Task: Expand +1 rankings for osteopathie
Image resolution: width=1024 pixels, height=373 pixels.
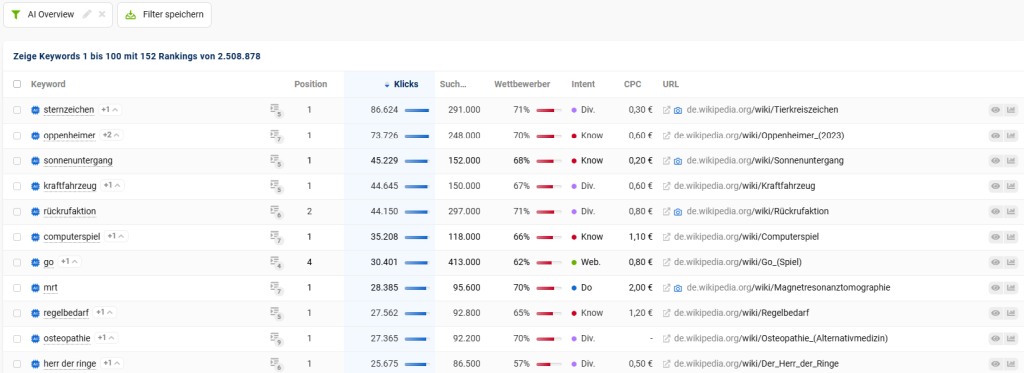Action: coord(106,338)
